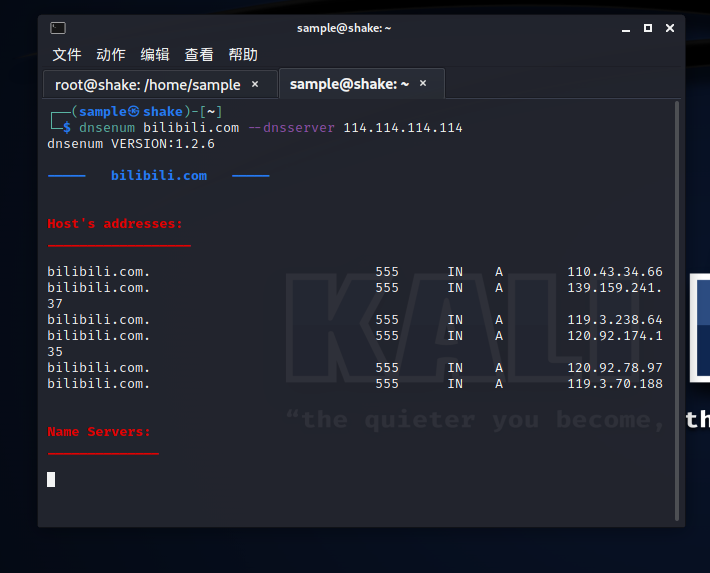Close the sample@shake: ~ tab
Screen dimensions: 710x573
(423, 83)
